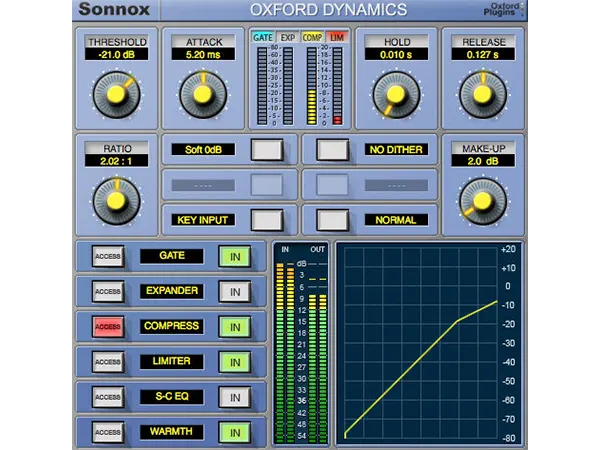The width and height of the screenshot is (600, 450).
Task: Click the button beside KEY INPUT
Action: point(267,220)
